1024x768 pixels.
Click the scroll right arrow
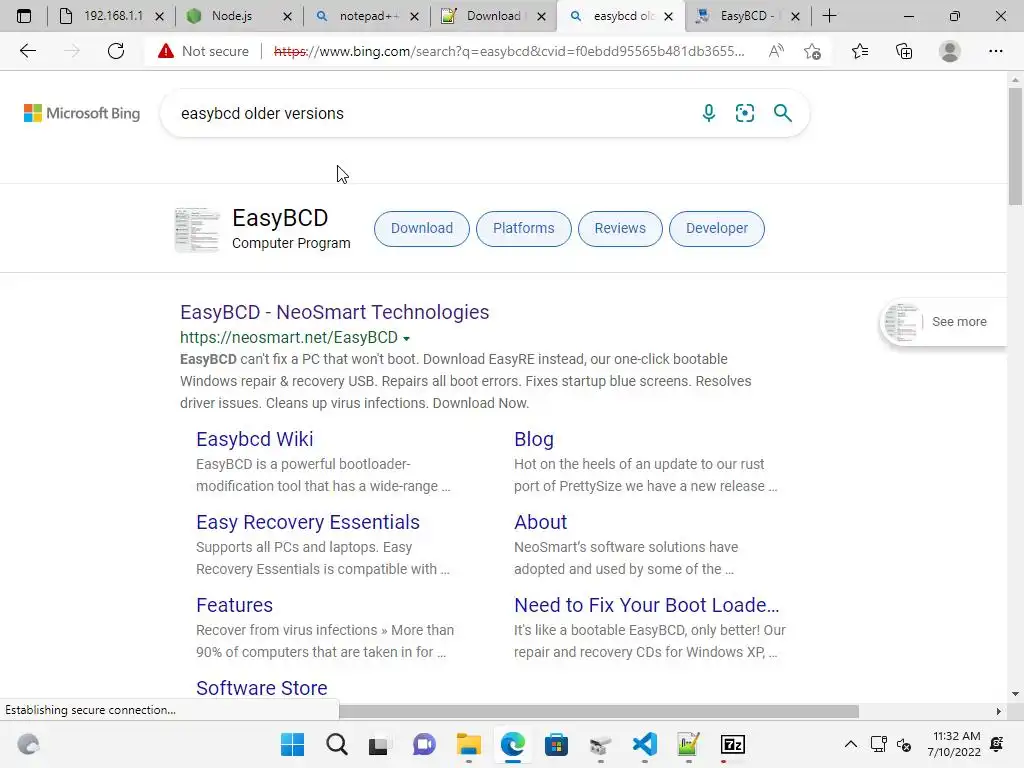pyautogui.click(x=999, y=711)
